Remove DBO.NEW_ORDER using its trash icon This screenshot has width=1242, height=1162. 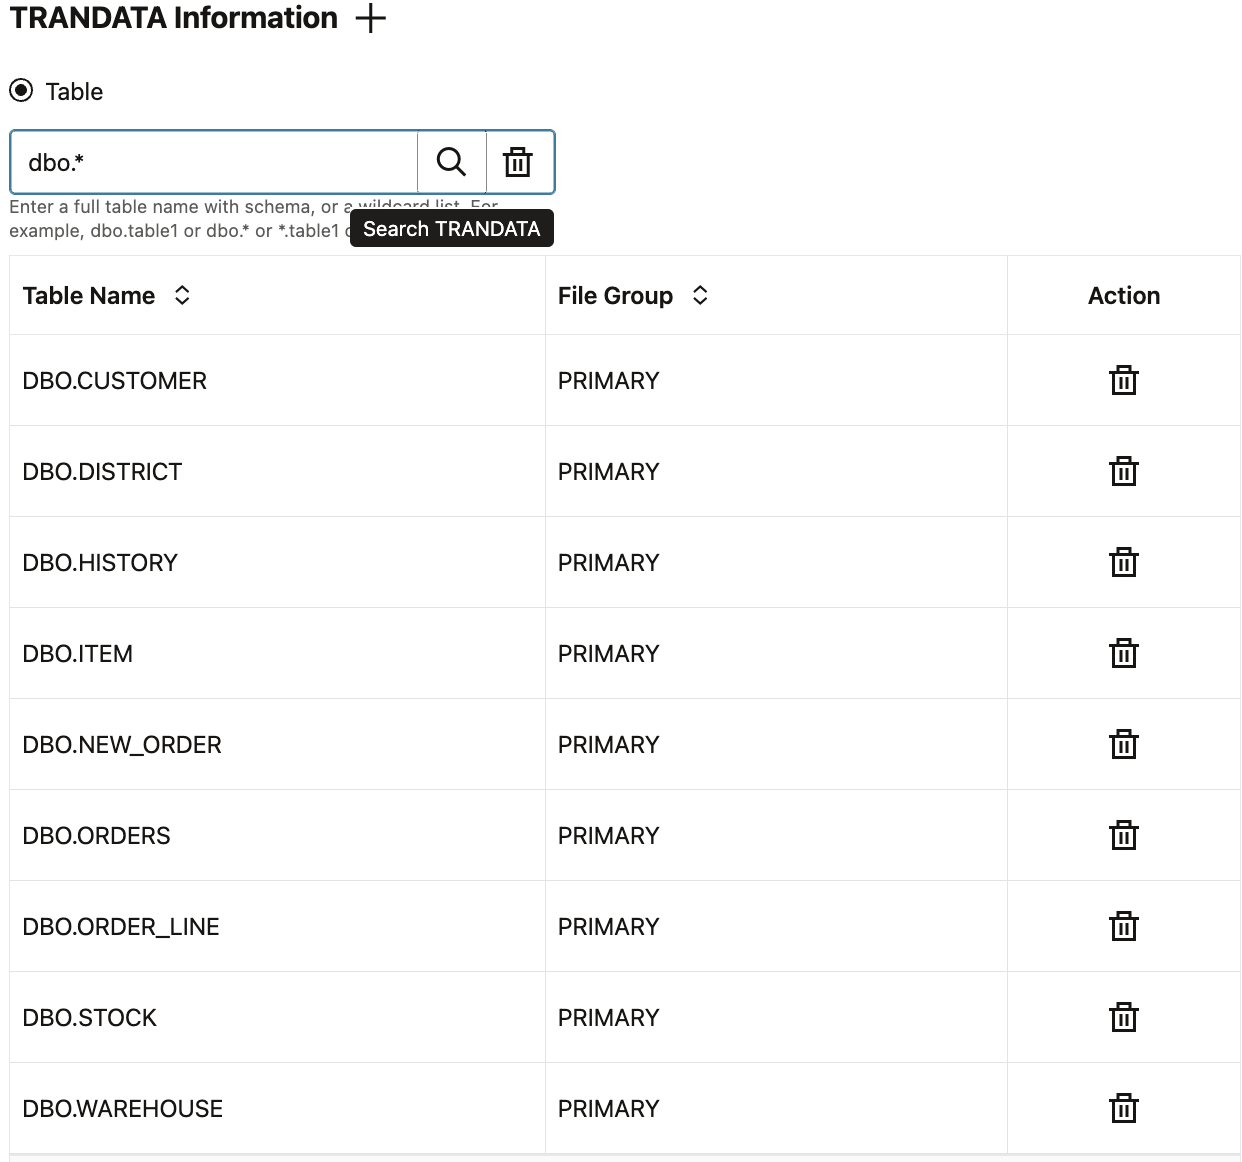tap(1123, 744)
